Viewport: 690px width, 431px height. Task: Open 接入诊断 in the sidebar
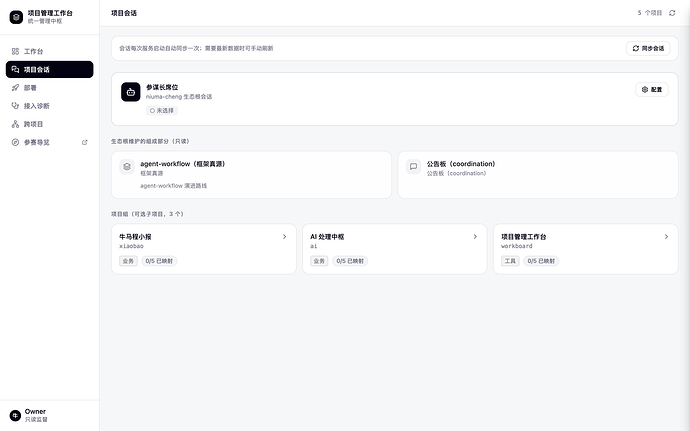pyautogui.click(x=49, y=106)
